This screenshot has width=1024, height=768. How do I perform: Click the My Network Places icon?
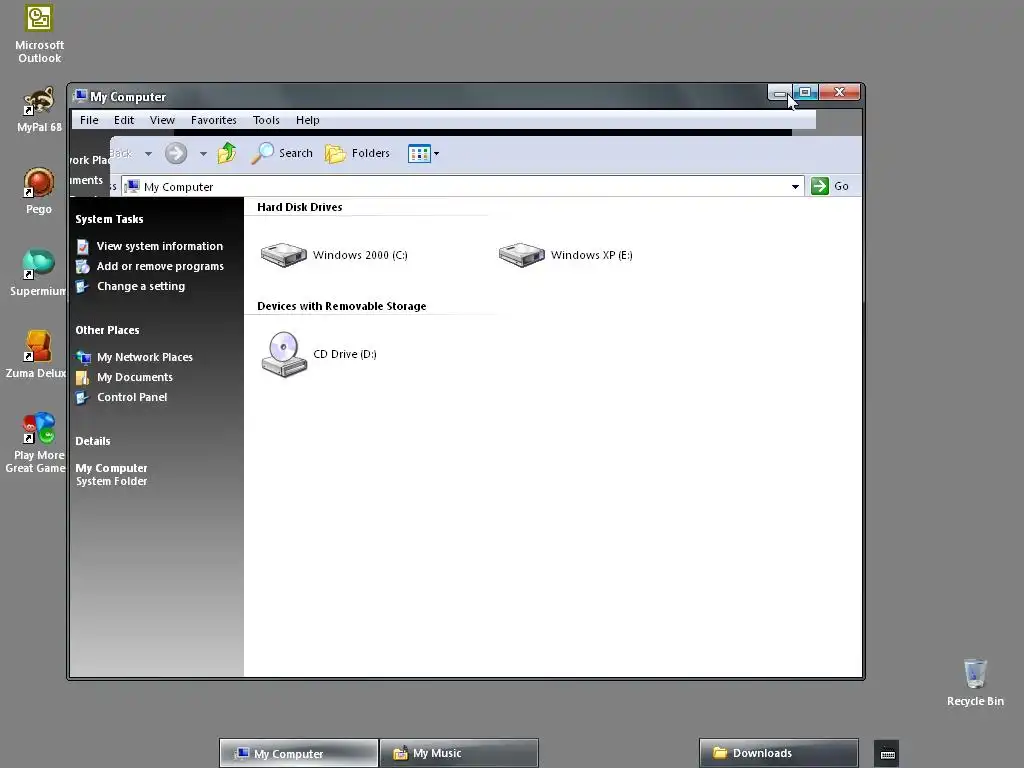pos(83,357)
